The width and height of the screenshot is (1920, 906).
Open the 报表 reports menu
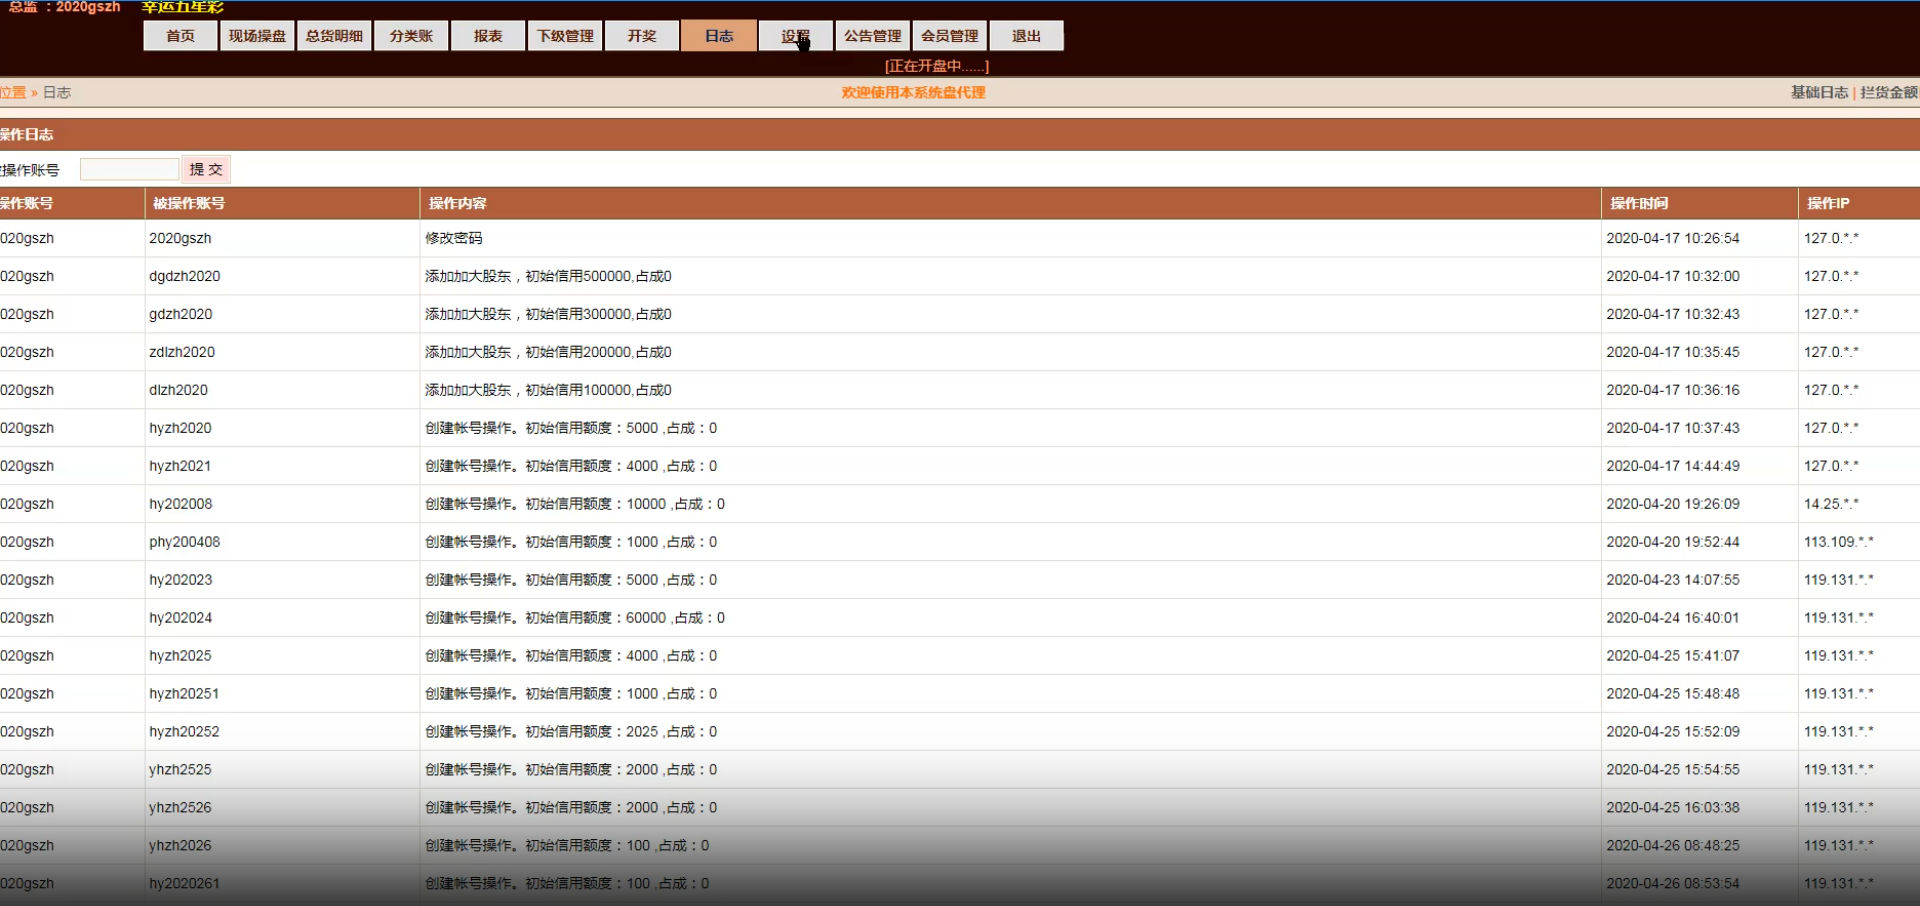tap(488, 36)
